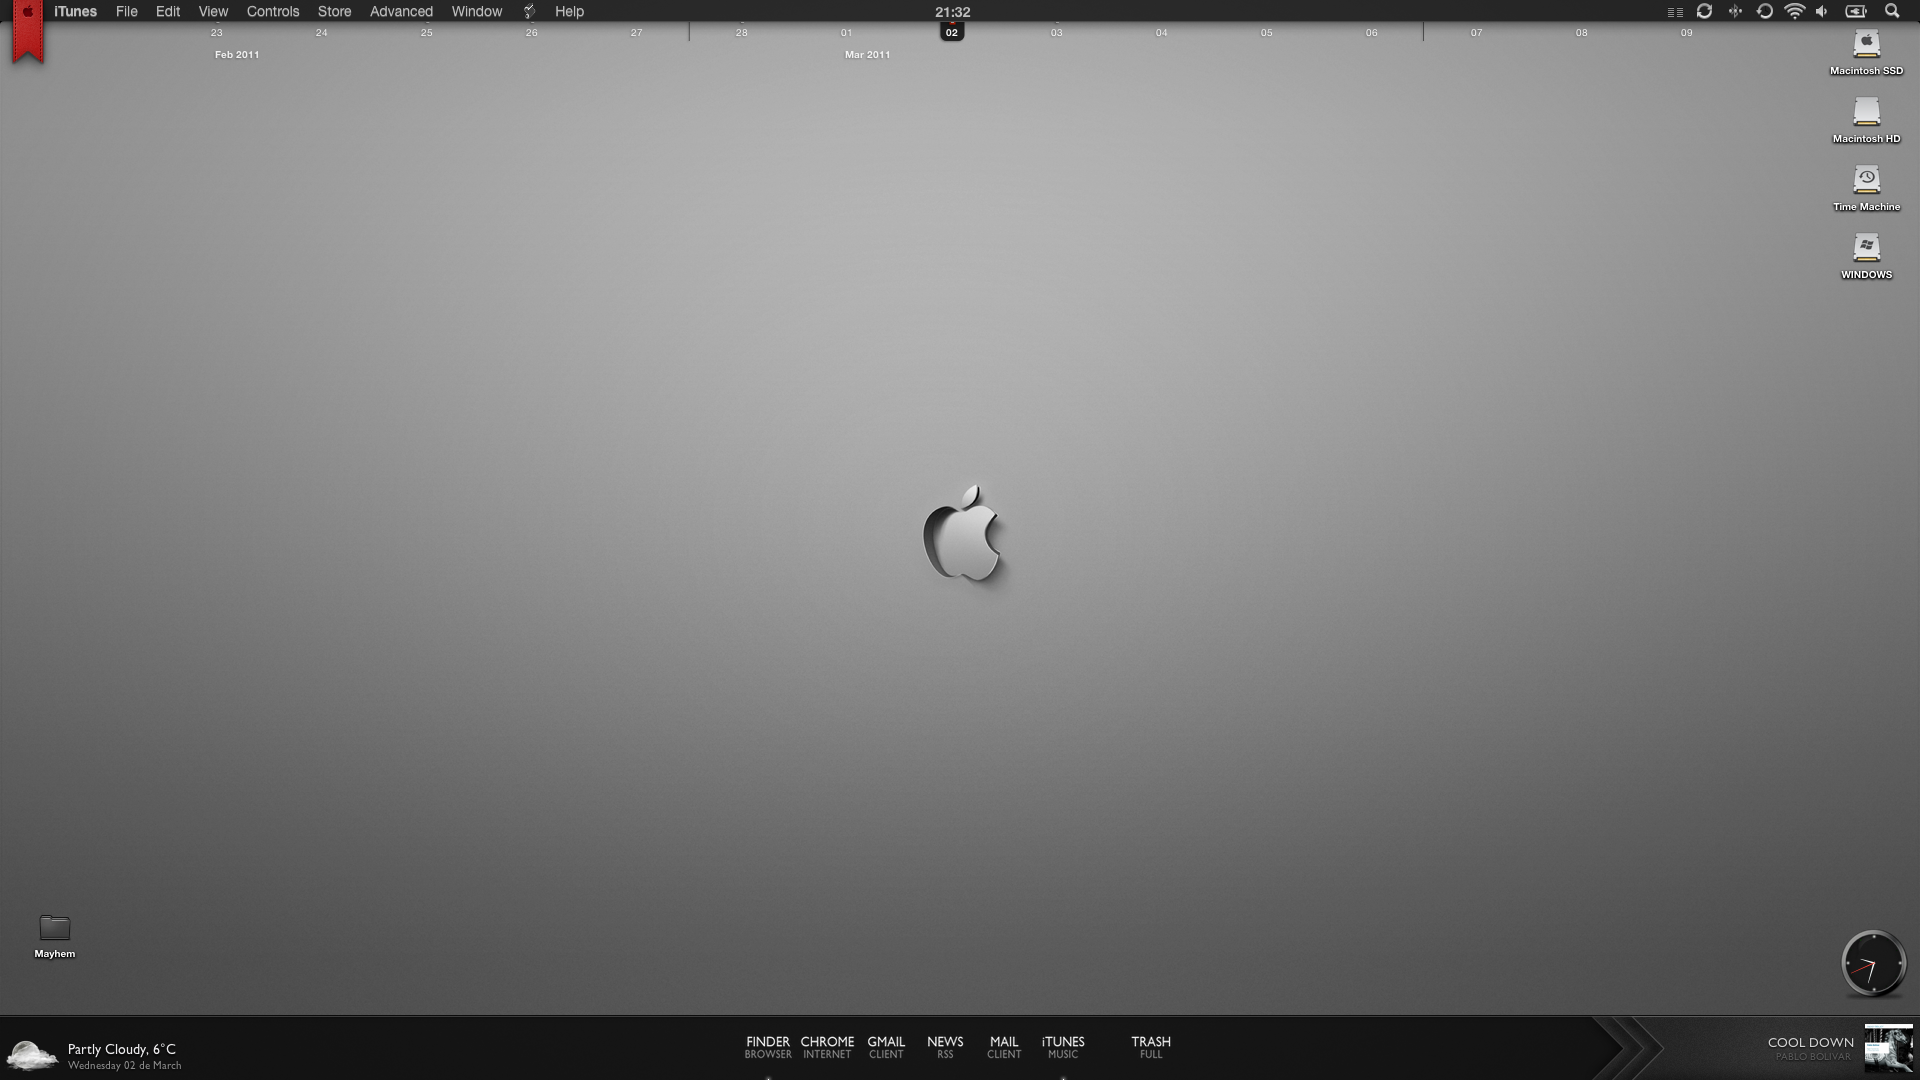Open the Trash launcher

(x=1151, y=1047)
